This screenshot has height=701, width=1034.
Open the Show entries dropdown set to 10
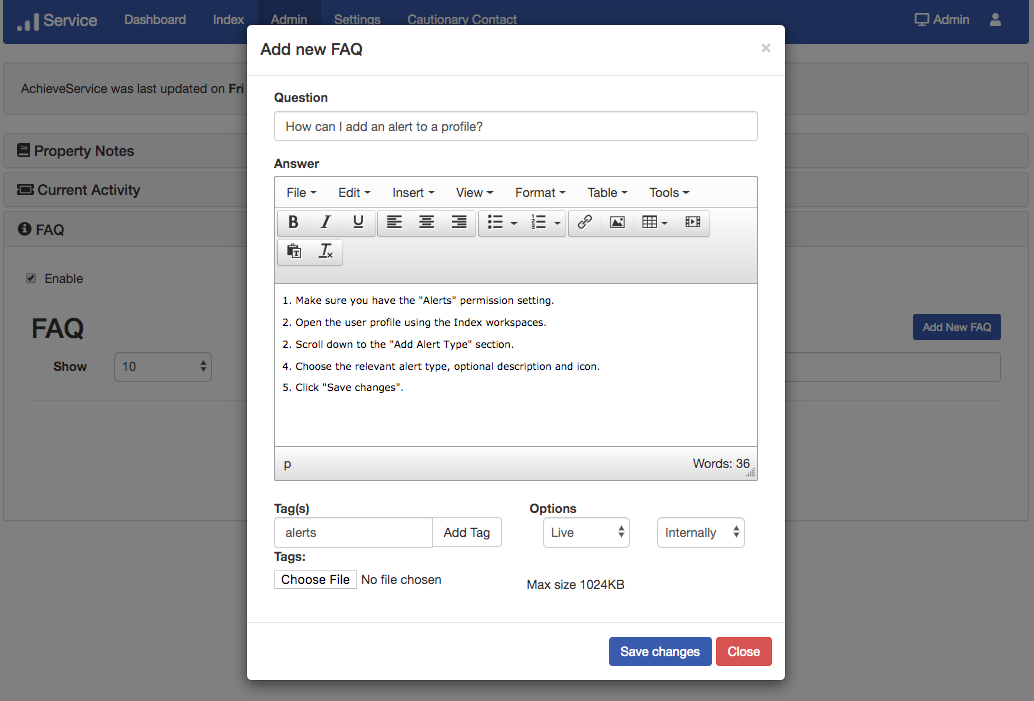[163, 367]
